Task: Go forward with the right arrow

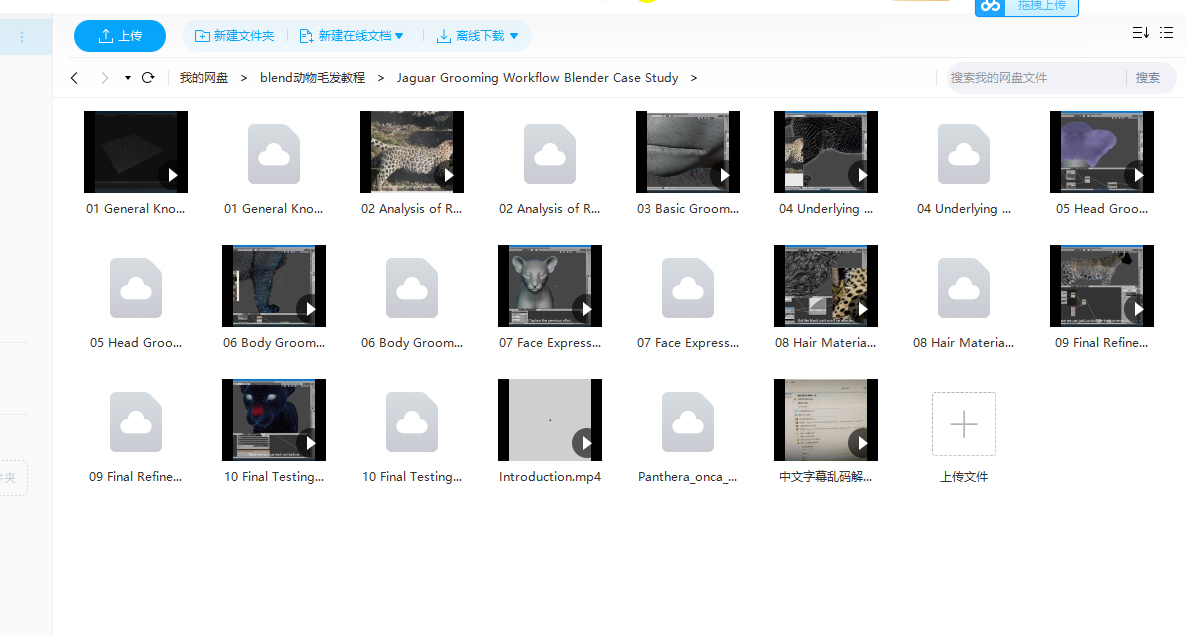Action: (104, 78)
